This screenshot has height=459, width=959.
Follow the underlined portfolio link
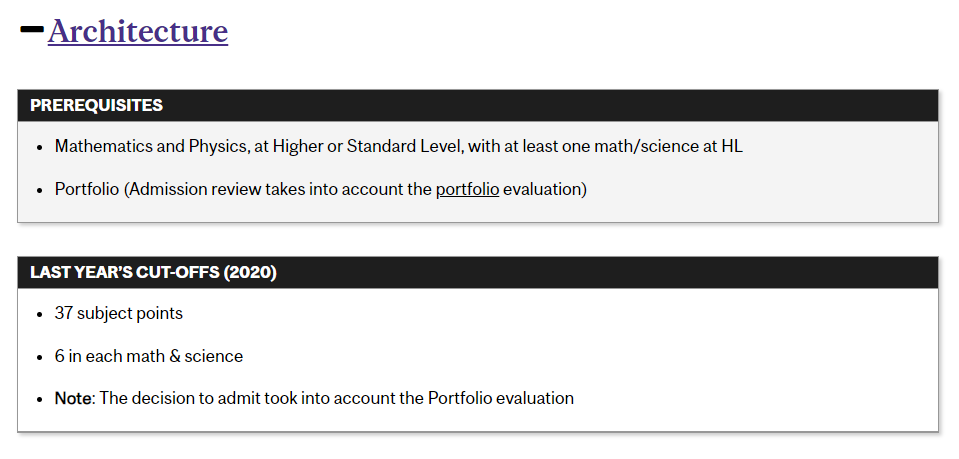point(467,189)
